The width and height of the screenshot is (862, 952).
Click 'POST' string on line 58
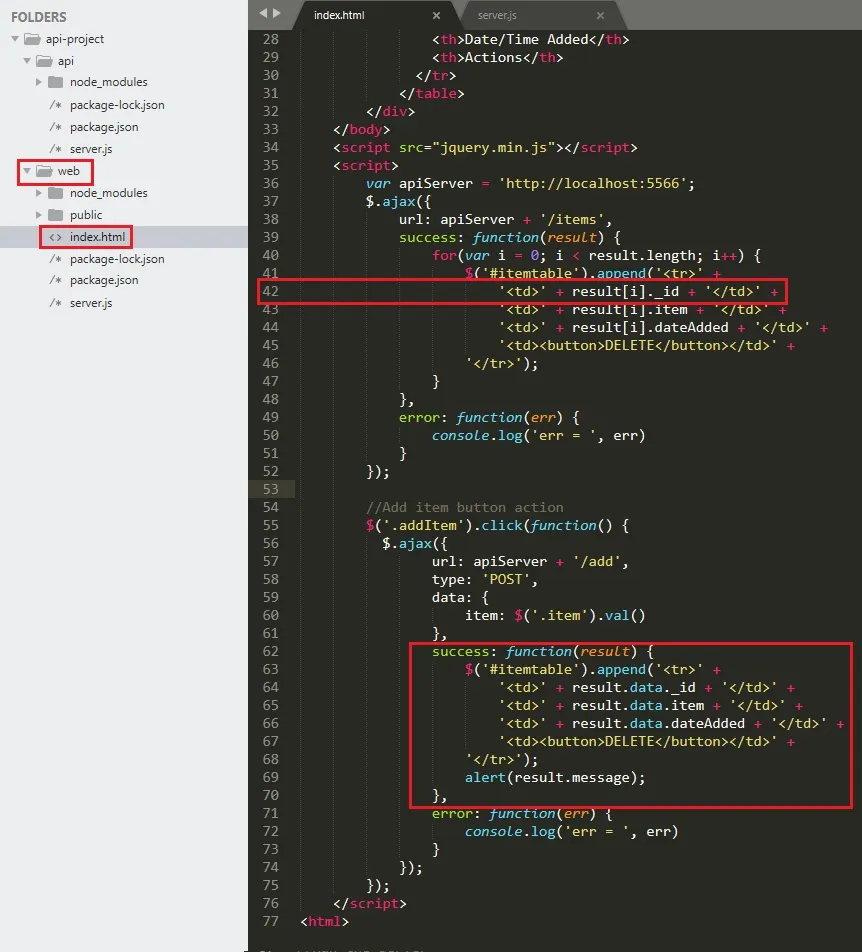click(506, 579)
